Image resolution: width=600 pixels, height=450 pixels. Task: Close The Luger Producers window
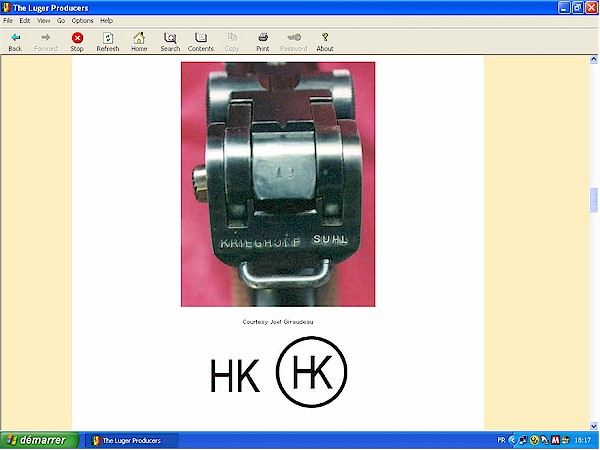coord(592,8)
